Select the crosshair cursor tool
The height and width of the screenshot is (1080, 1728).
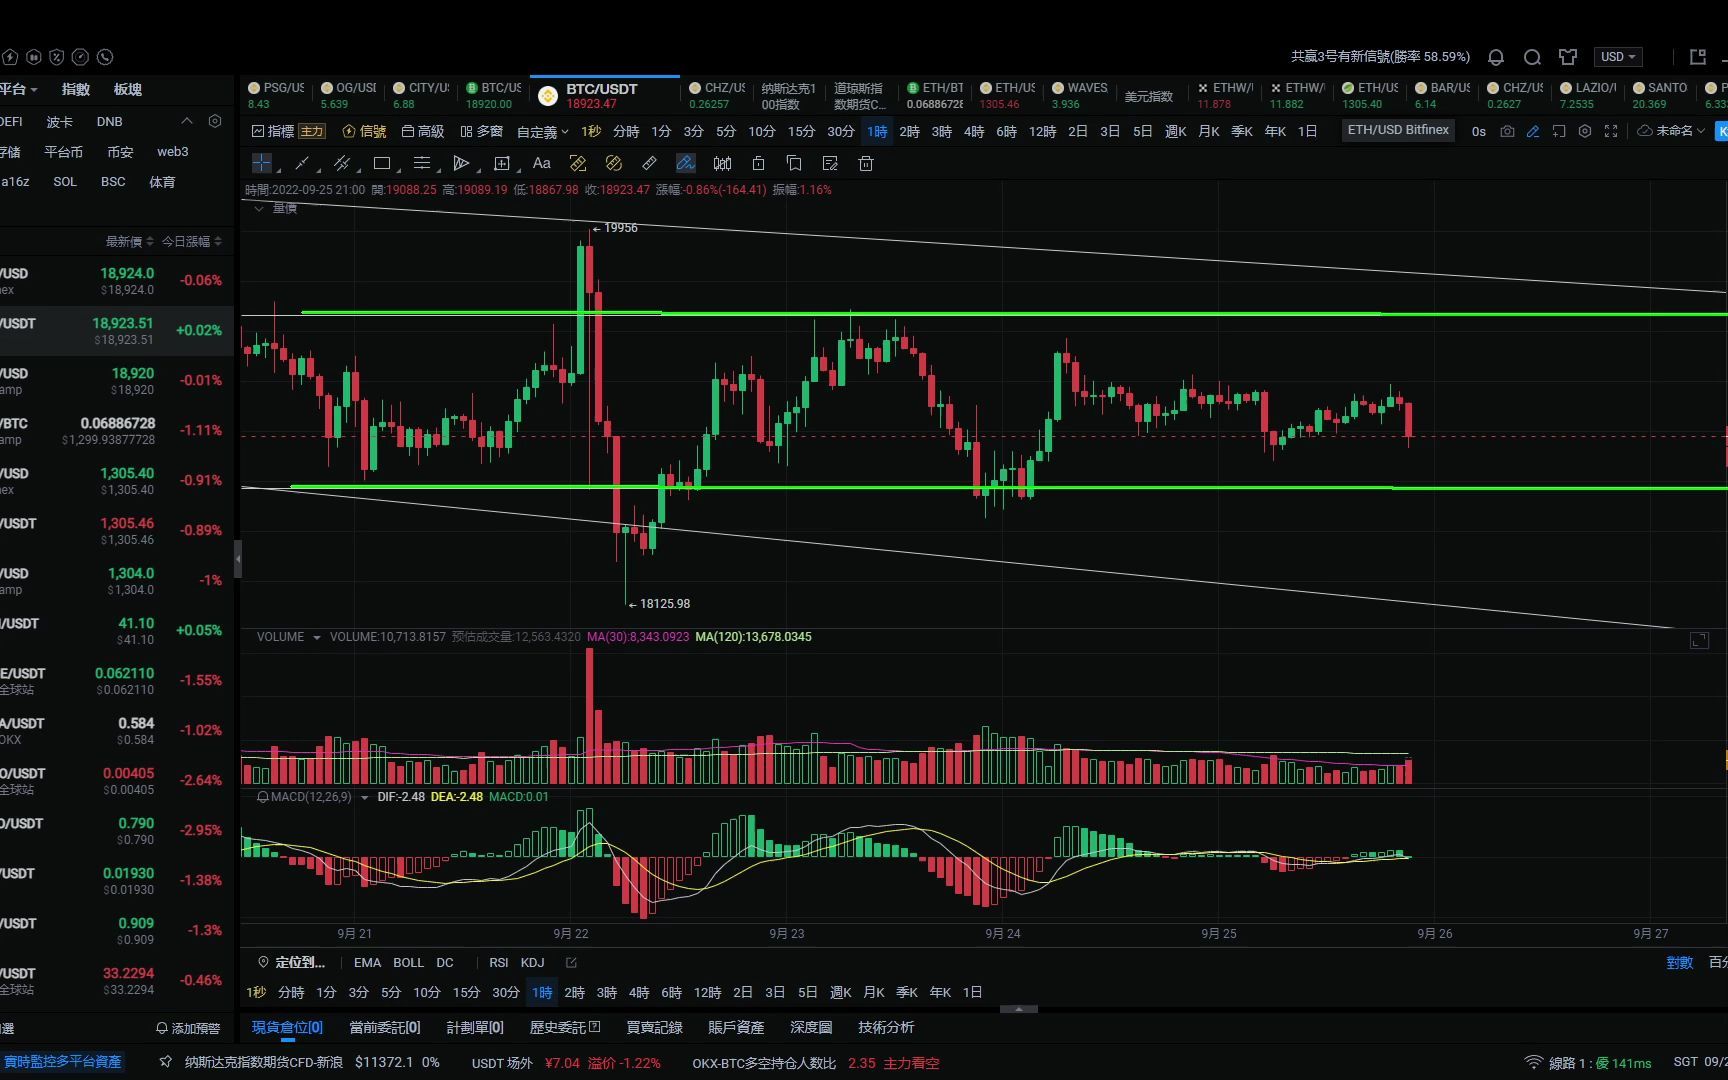261,163
